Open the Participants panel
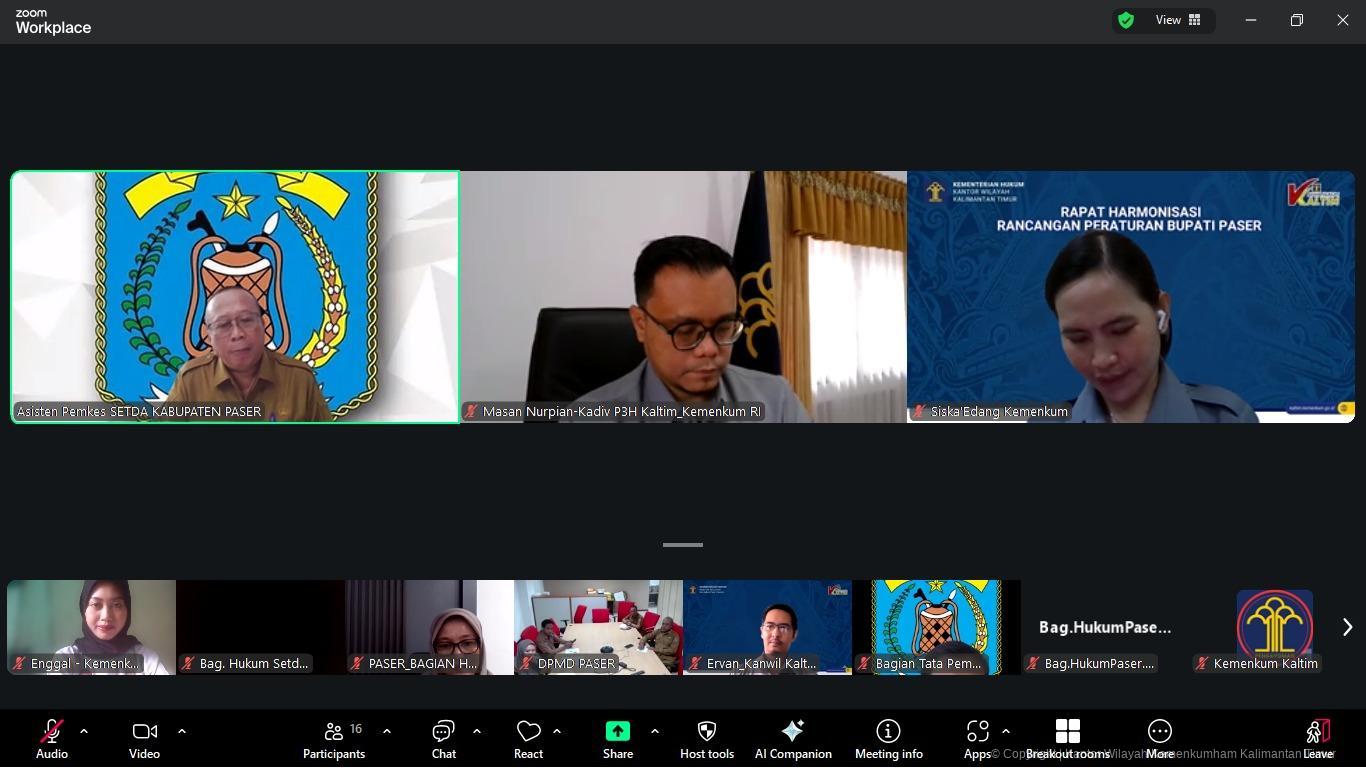This screenshot has height=768, width=1366. click(x=334, y=738)
